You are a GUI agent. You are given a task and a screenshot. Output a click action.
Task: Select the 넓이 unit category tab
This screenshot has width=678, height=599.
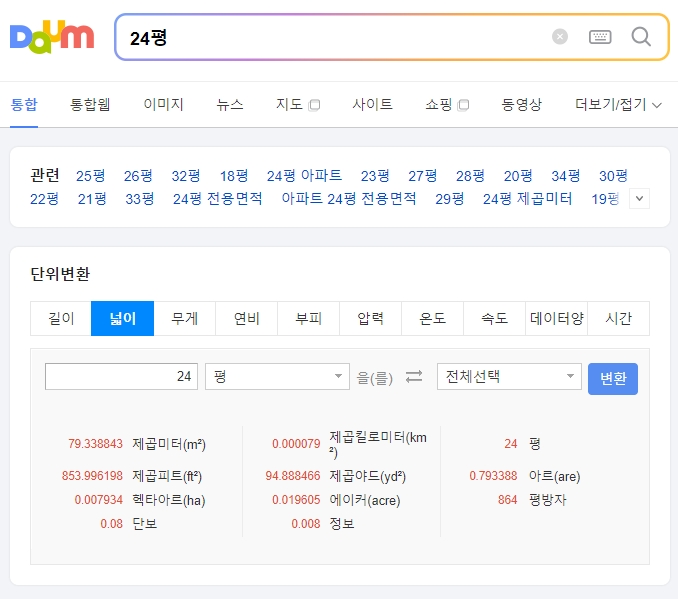123,319
